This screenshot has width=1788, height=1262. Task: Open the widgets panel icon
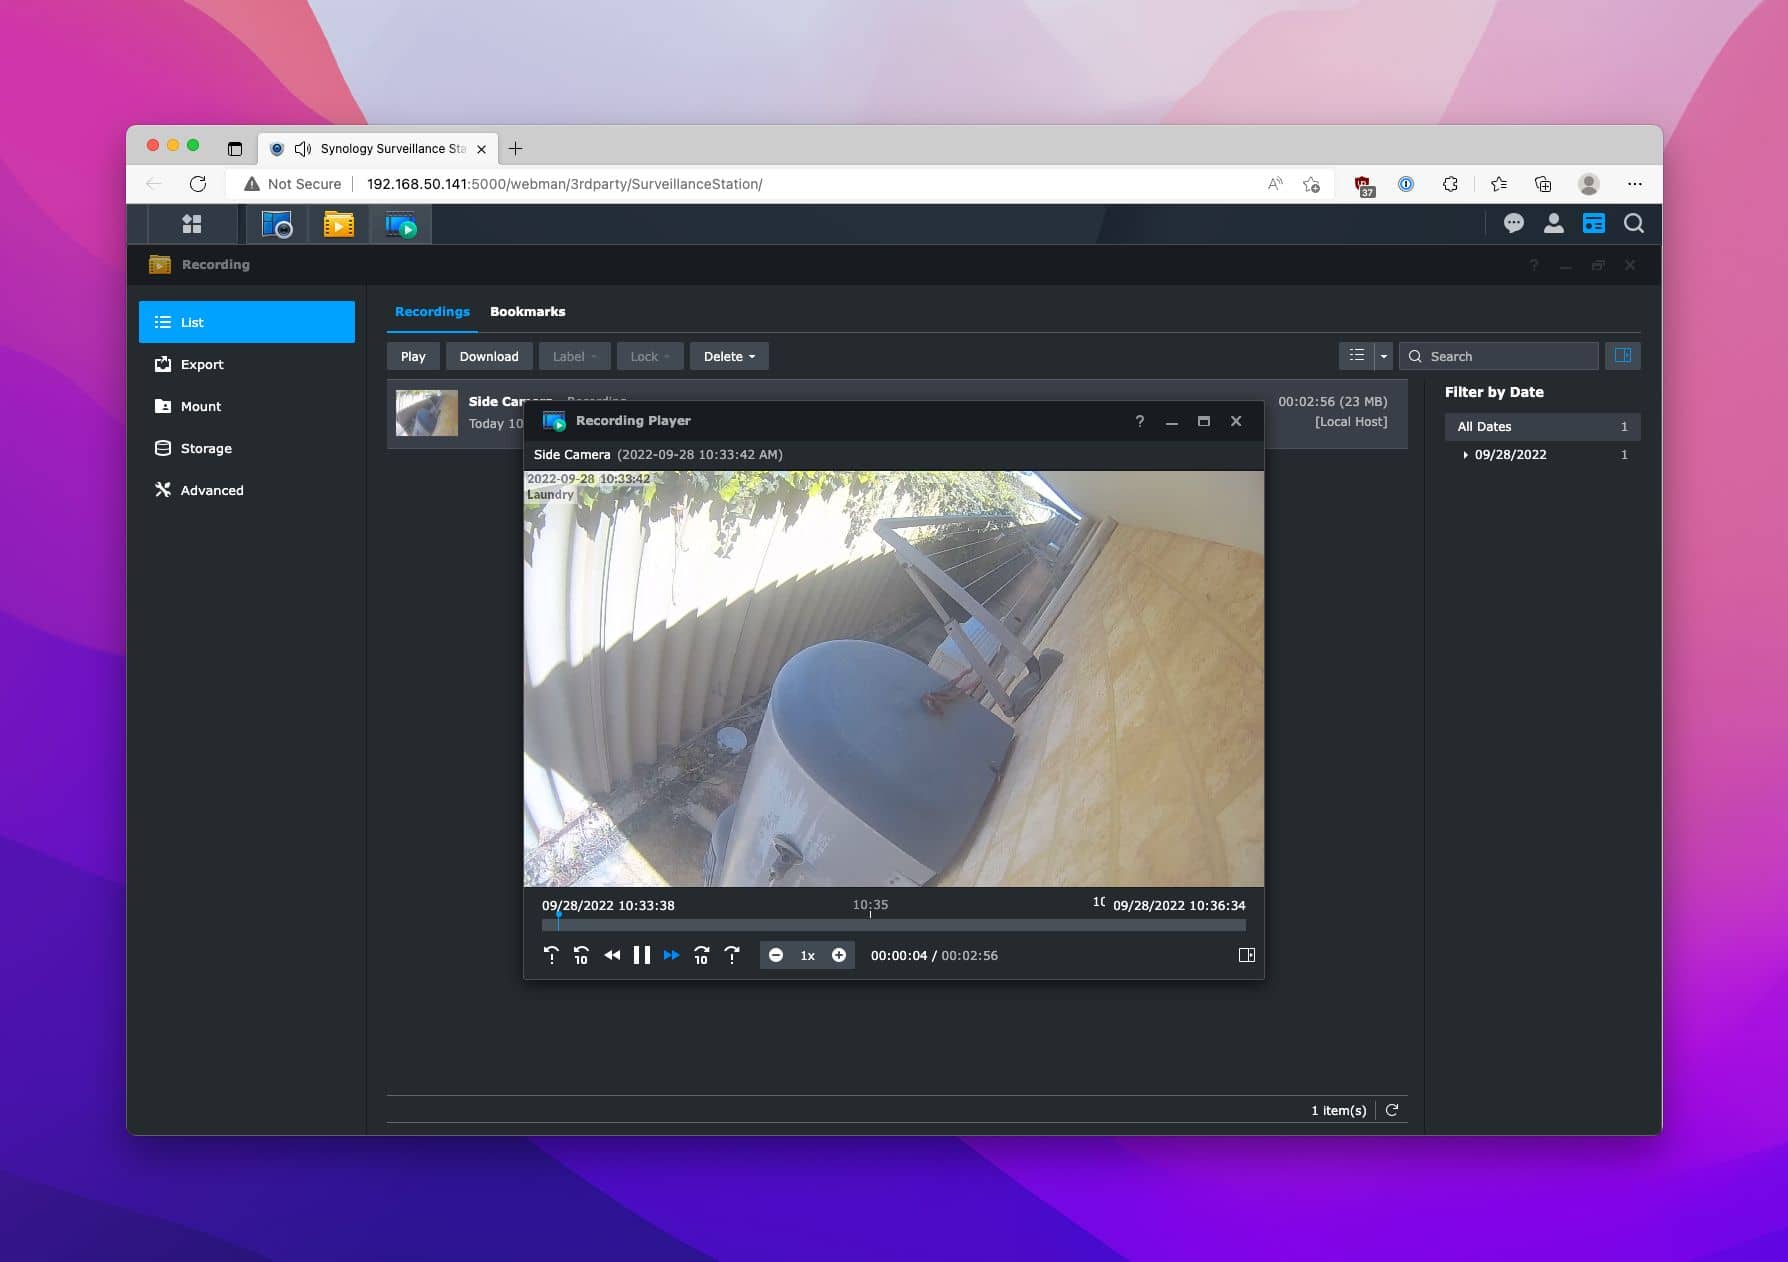1594,224
